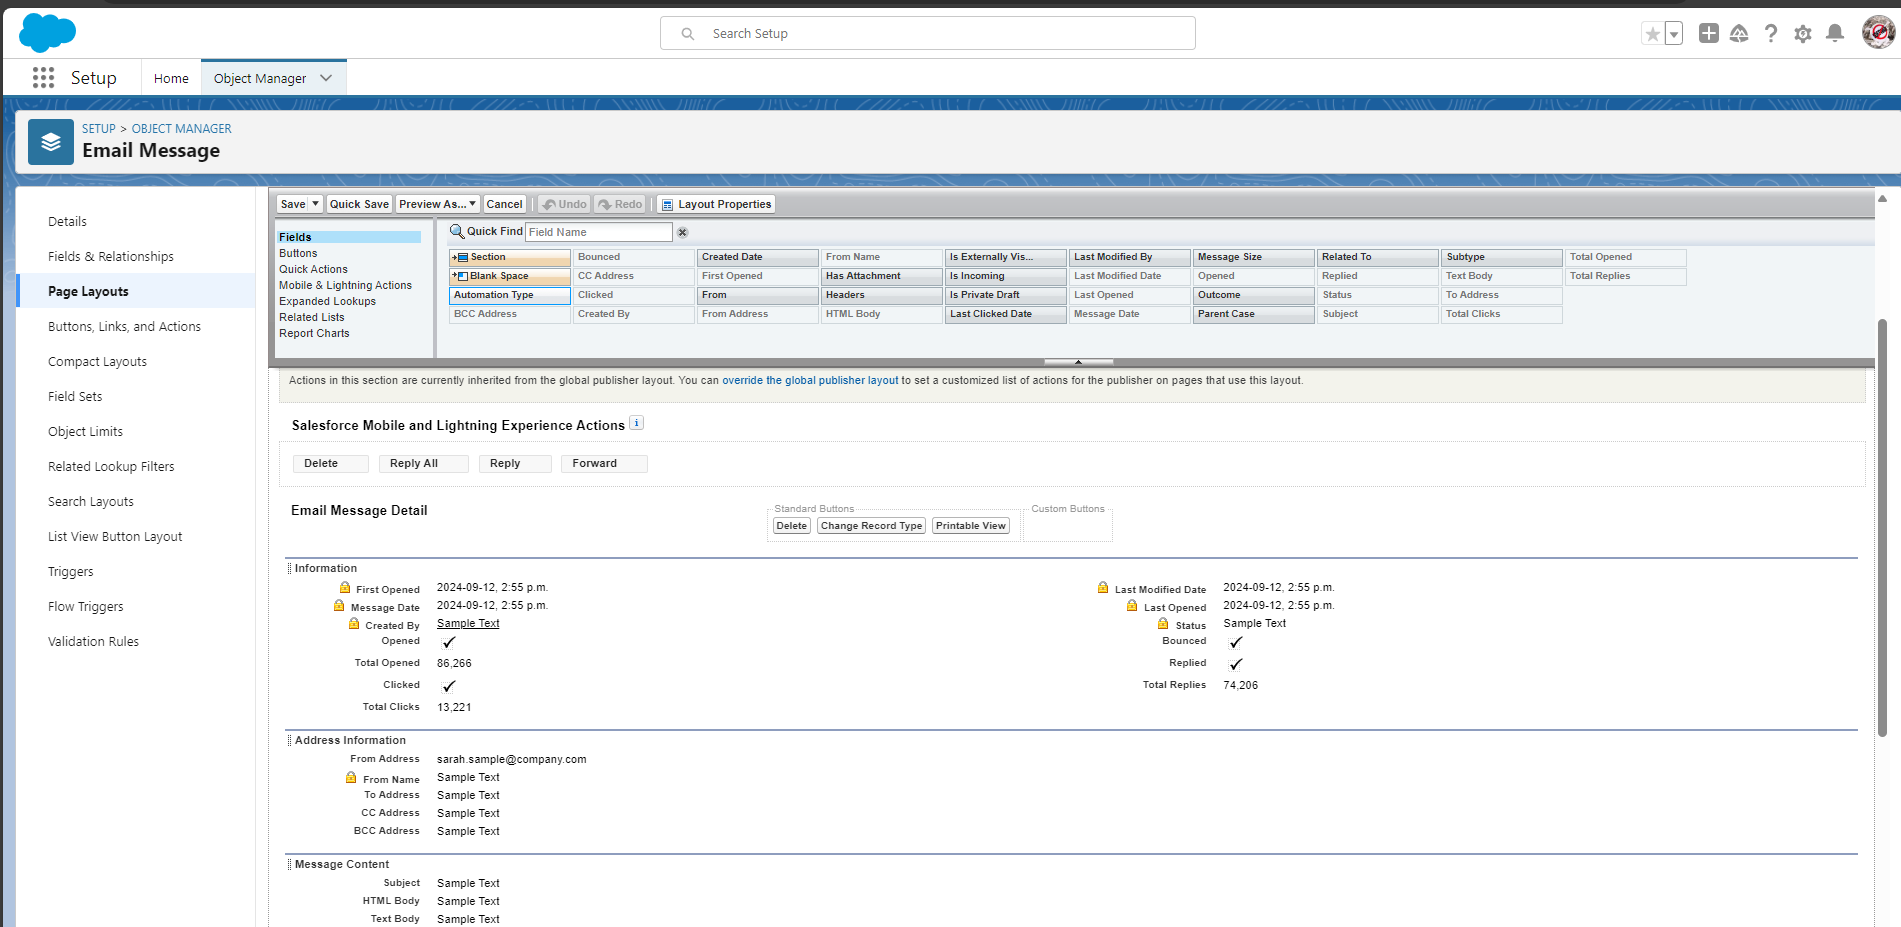The width and height of the screenshot is (1901, 927).
Task: Open the Details sidebar item
Action: pos(67,221)
